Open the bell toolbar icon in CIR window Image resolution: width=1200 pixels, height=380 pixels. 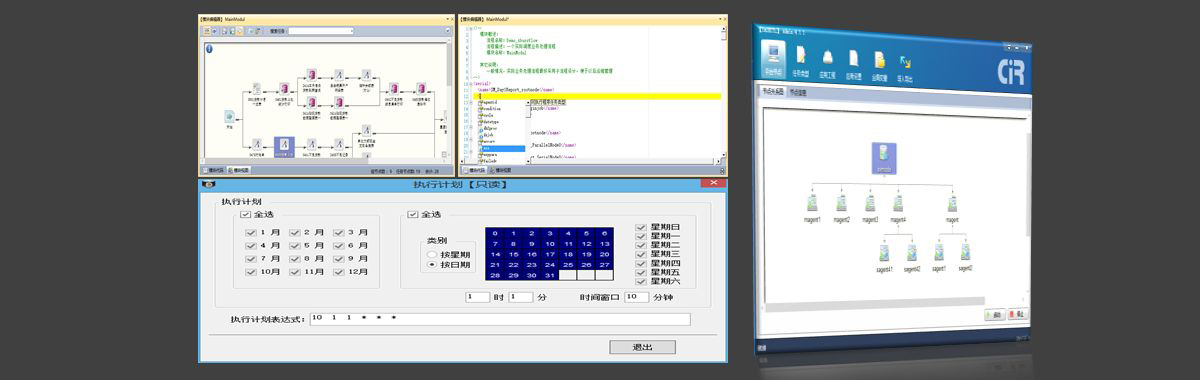tap(828, 58)
